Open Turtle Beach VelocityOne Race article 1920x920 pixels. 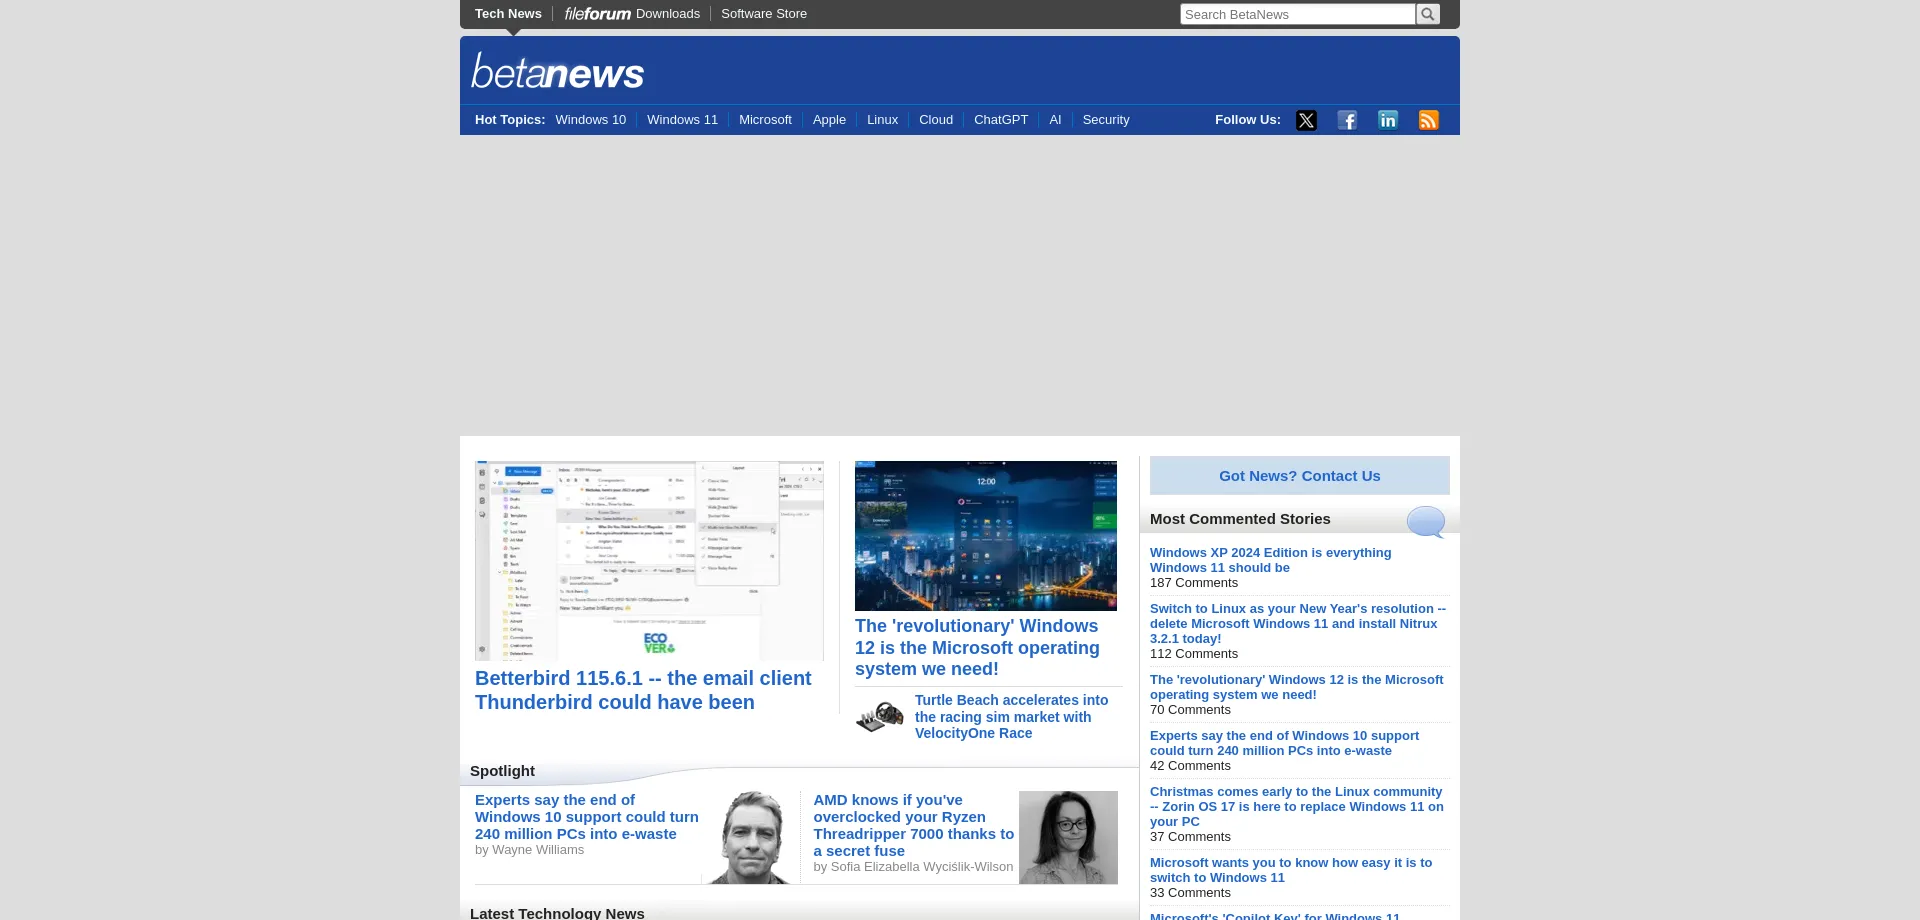(x=1011, y=717)
